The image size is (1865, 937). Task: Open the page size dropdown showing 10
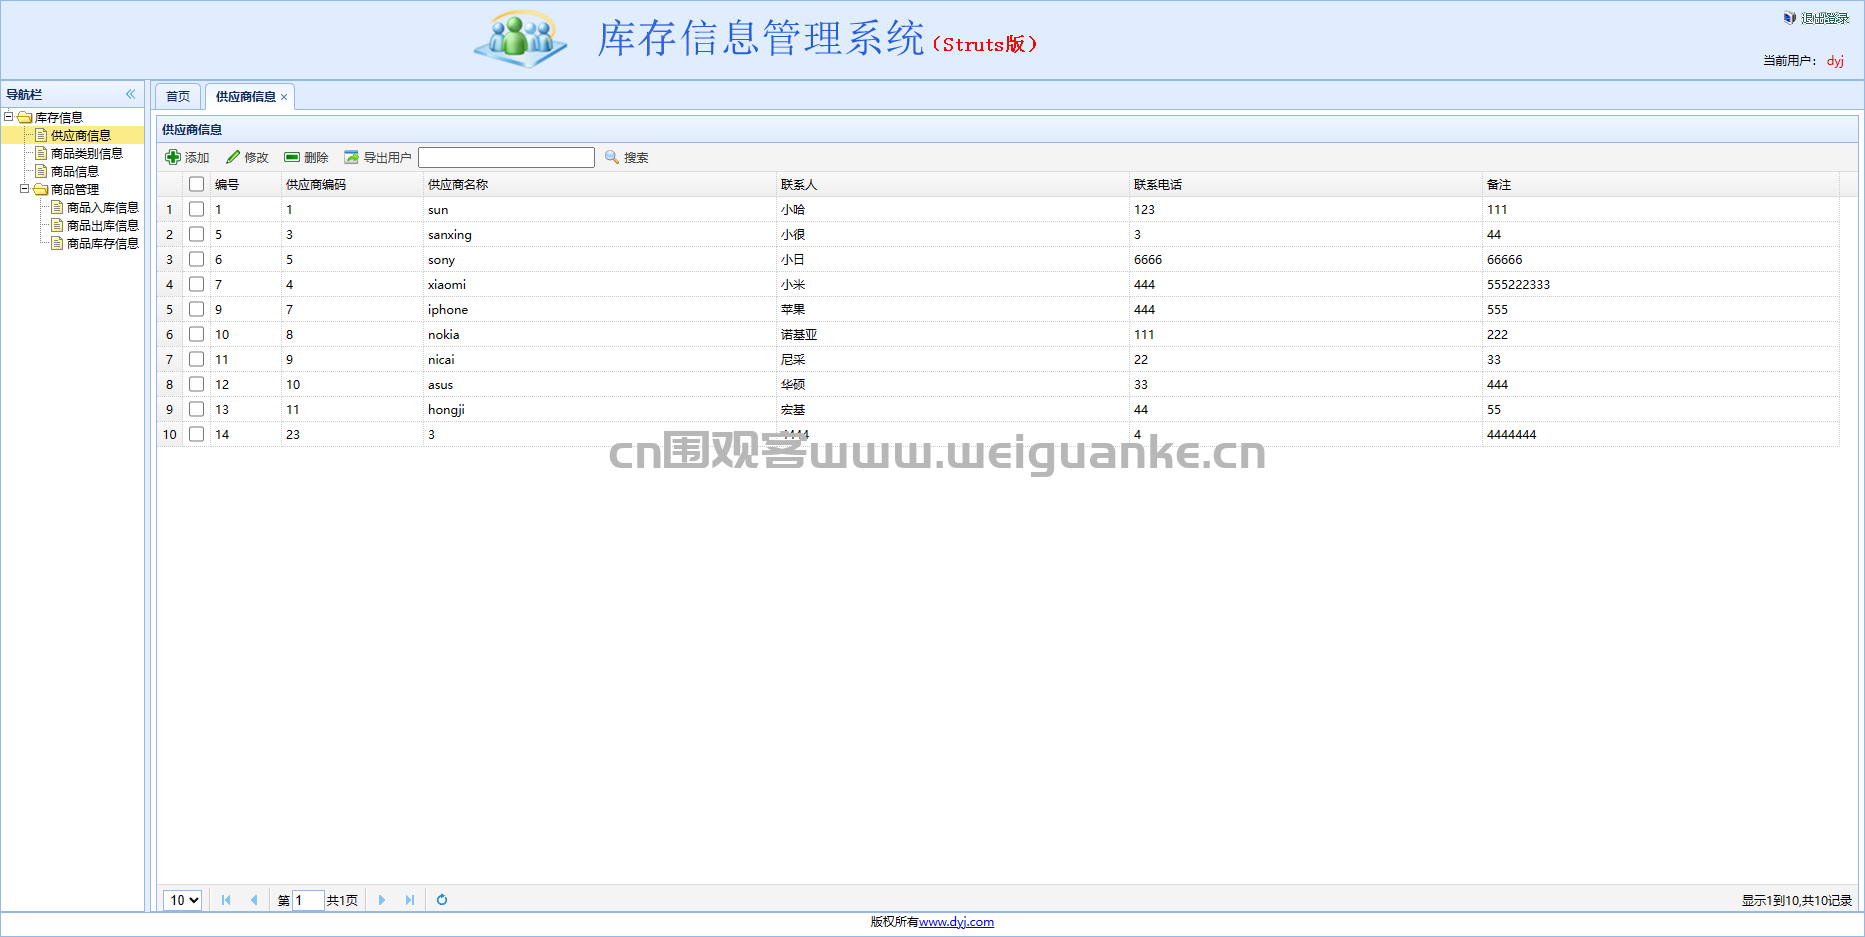tap(183, 900)
